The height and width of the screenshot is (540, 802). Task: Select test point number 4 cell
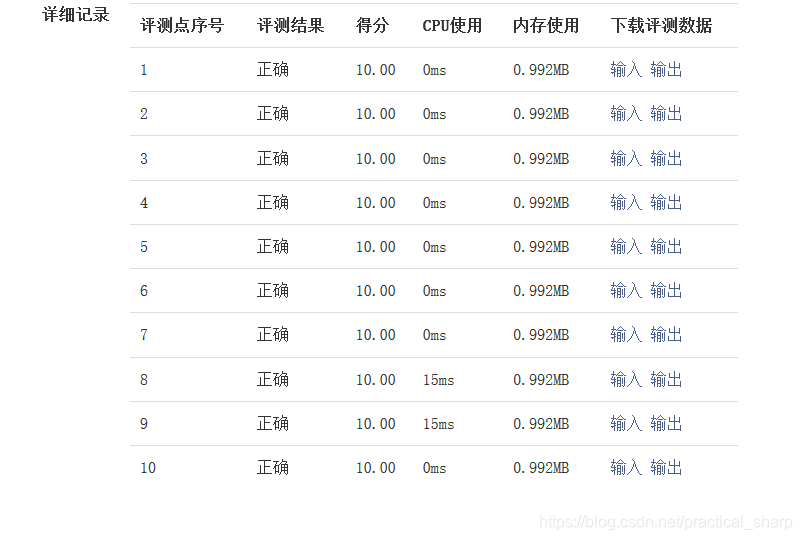[x=144, y=203]
